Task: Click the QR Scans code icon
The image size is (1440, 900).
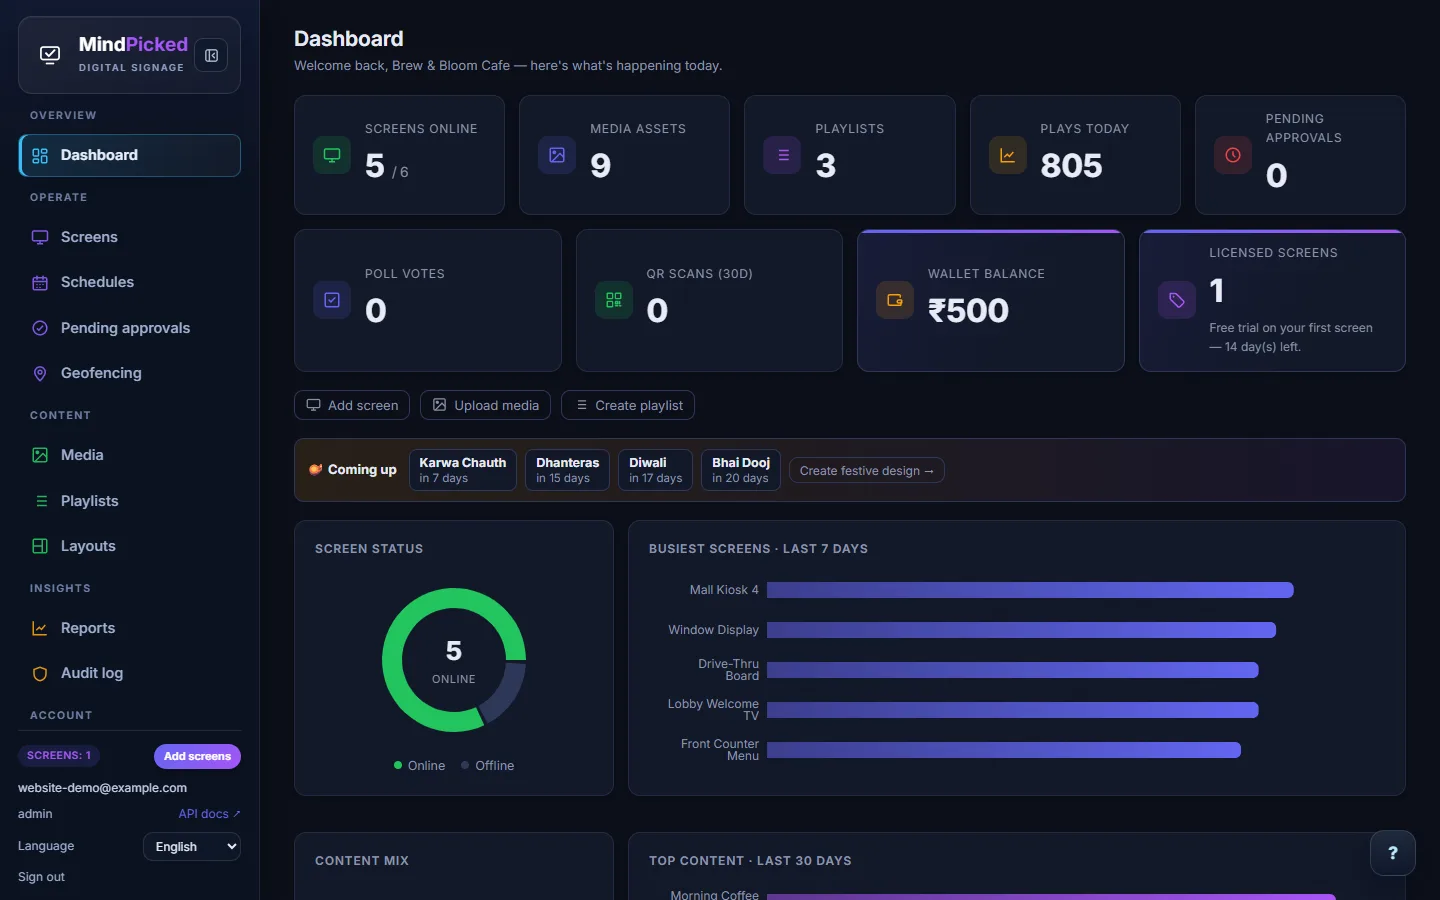Action: pos(614,300)
